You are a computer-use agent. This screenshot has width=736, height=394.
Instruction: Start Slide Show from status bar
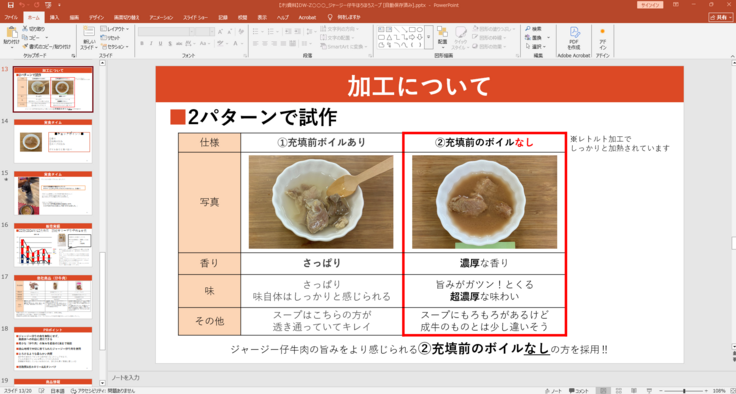[649, 391]
